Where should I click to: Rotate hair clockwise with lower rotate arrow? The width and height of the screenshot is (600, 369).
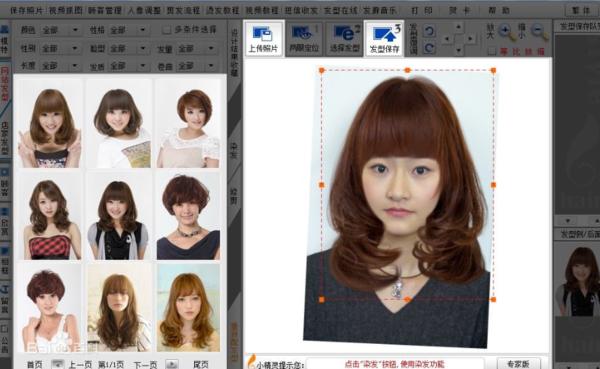click(x=429, y=48)
